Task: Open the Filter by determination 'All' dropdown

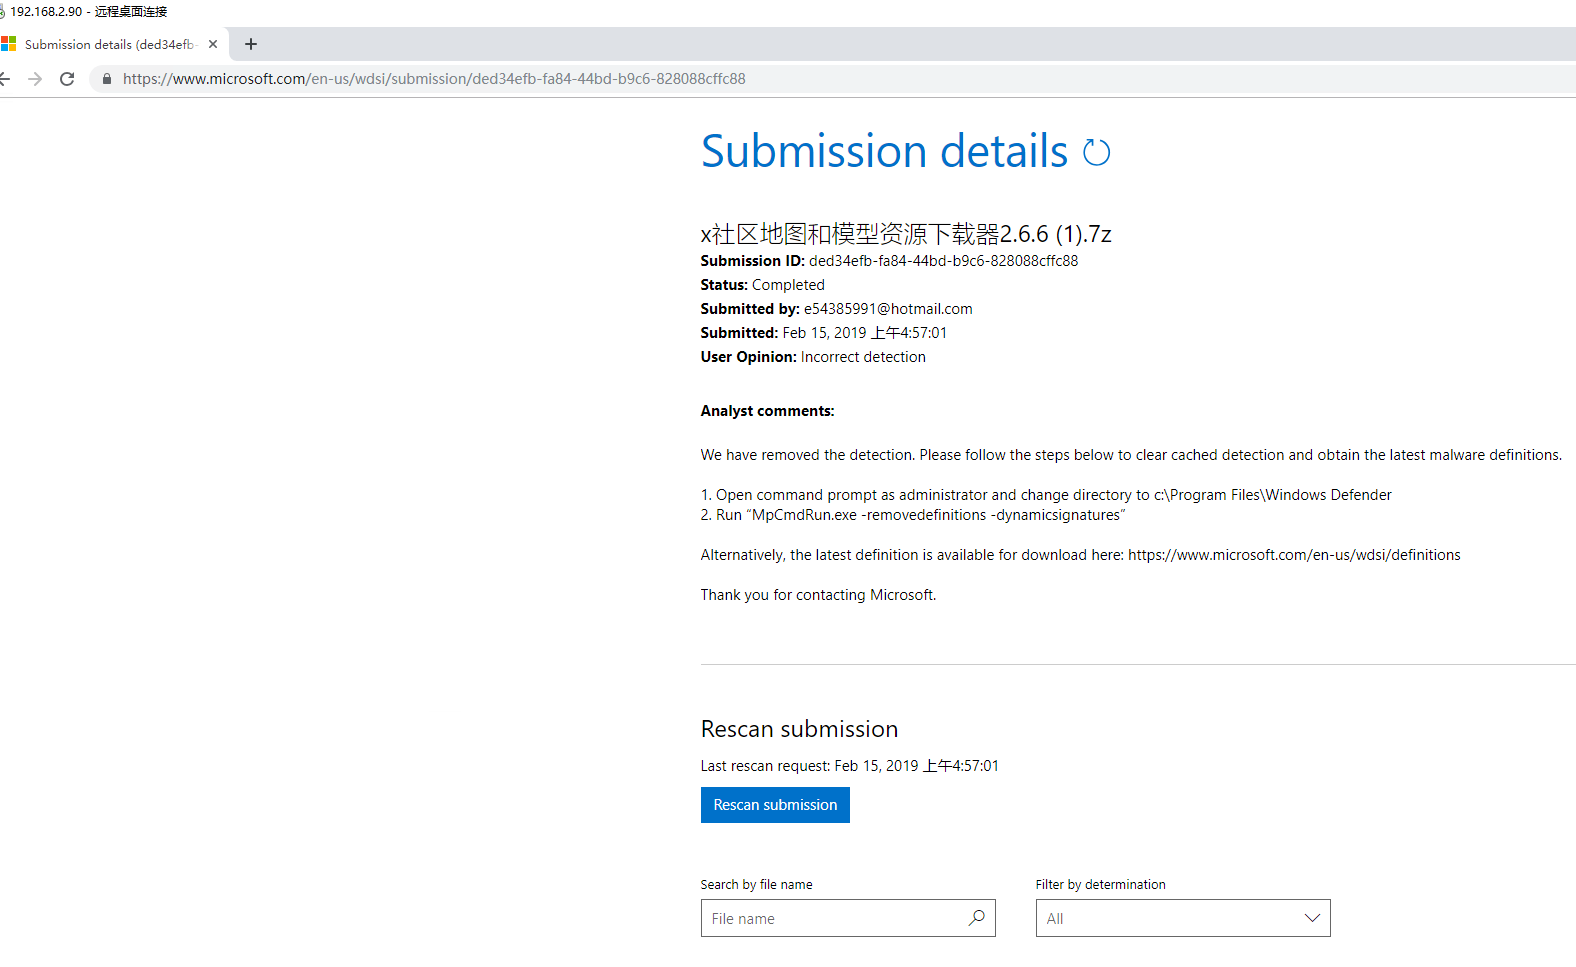Action: click(1170, 918)
